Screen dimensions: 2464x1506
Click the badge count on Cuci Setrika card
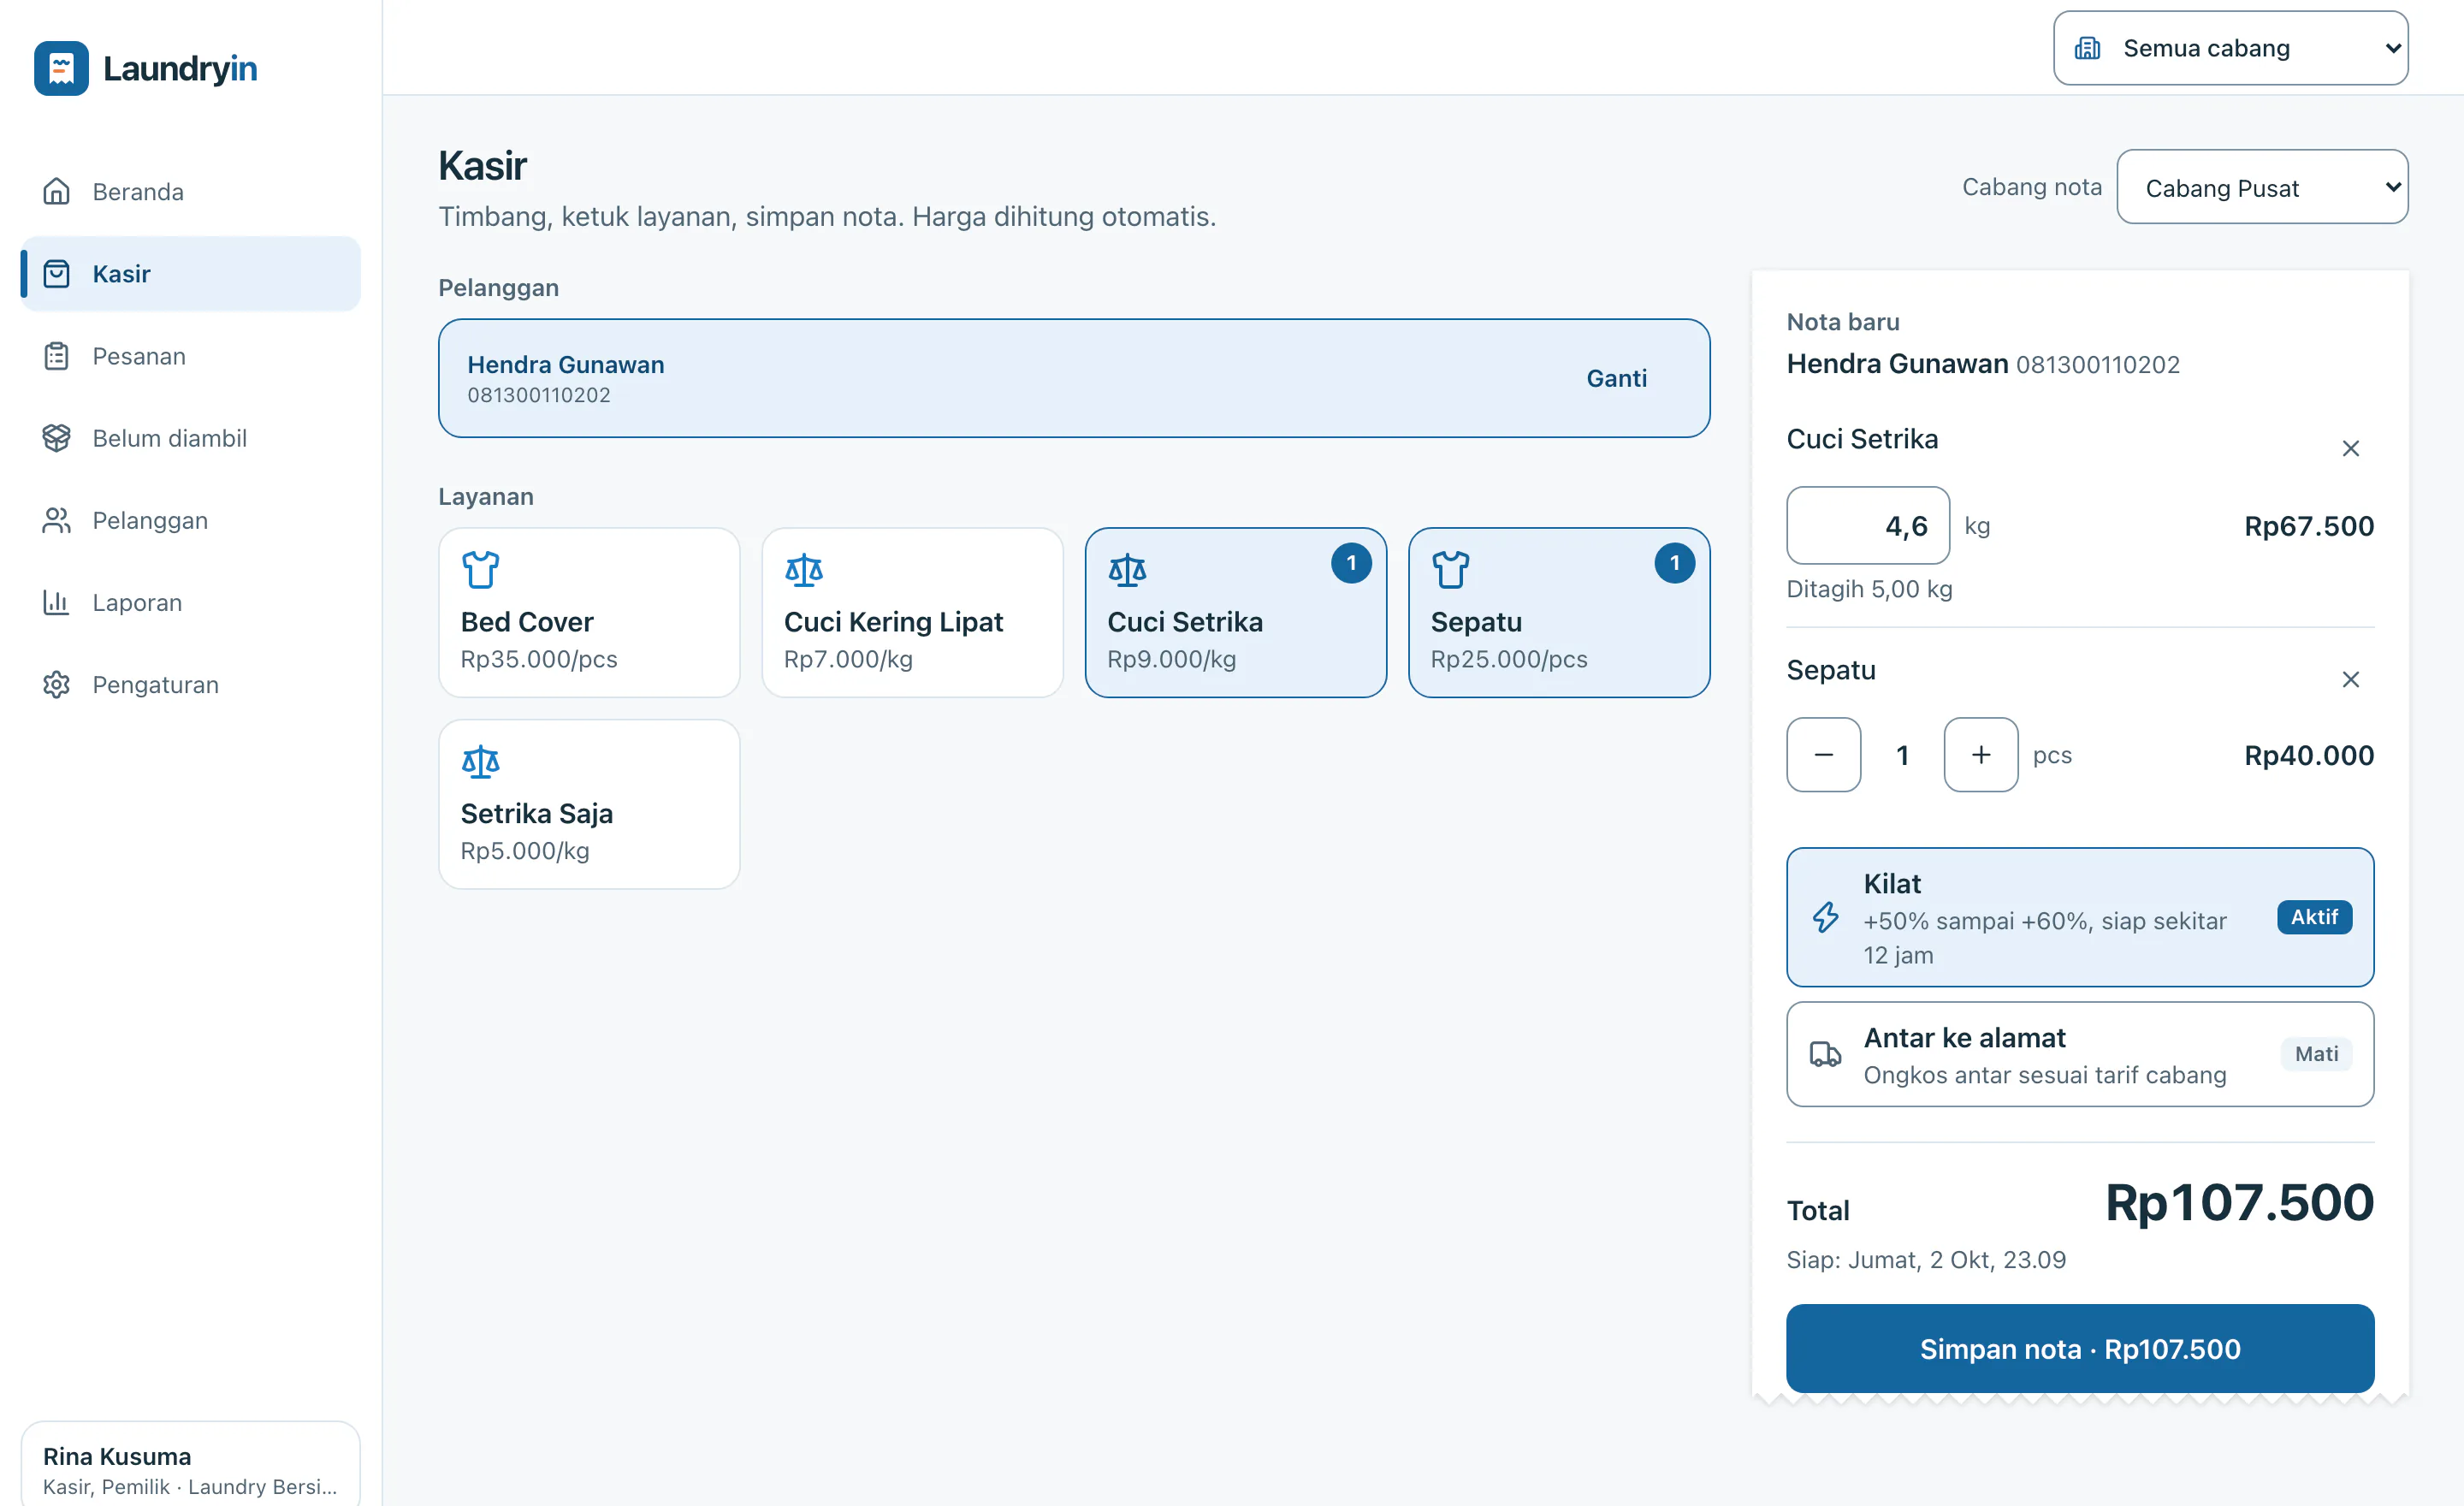click(1351, 563)
